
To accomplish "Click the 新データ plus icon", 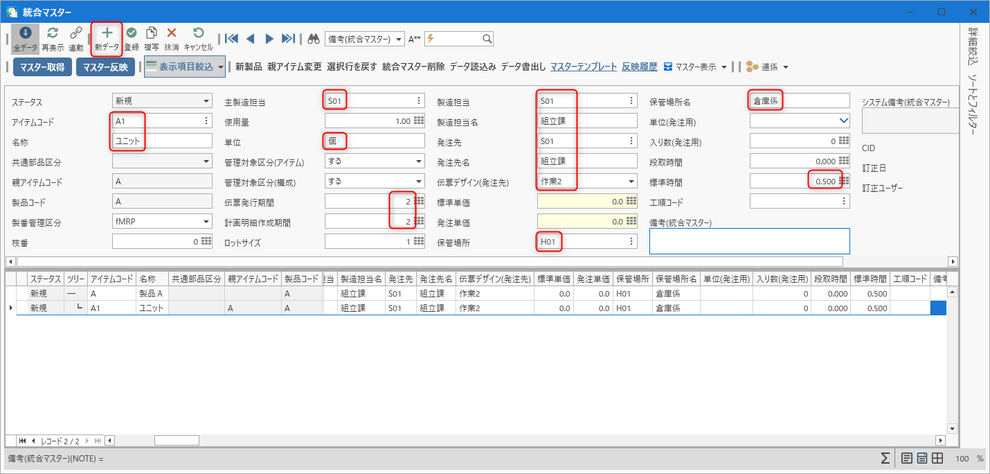I will click(107, 33).
